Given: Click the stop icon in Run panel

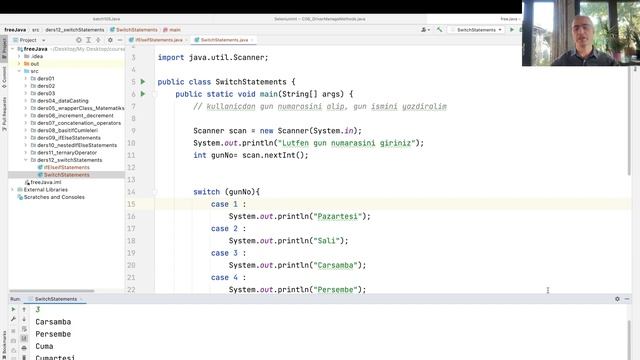Looking at the screenshot, I should click(13, 331).
